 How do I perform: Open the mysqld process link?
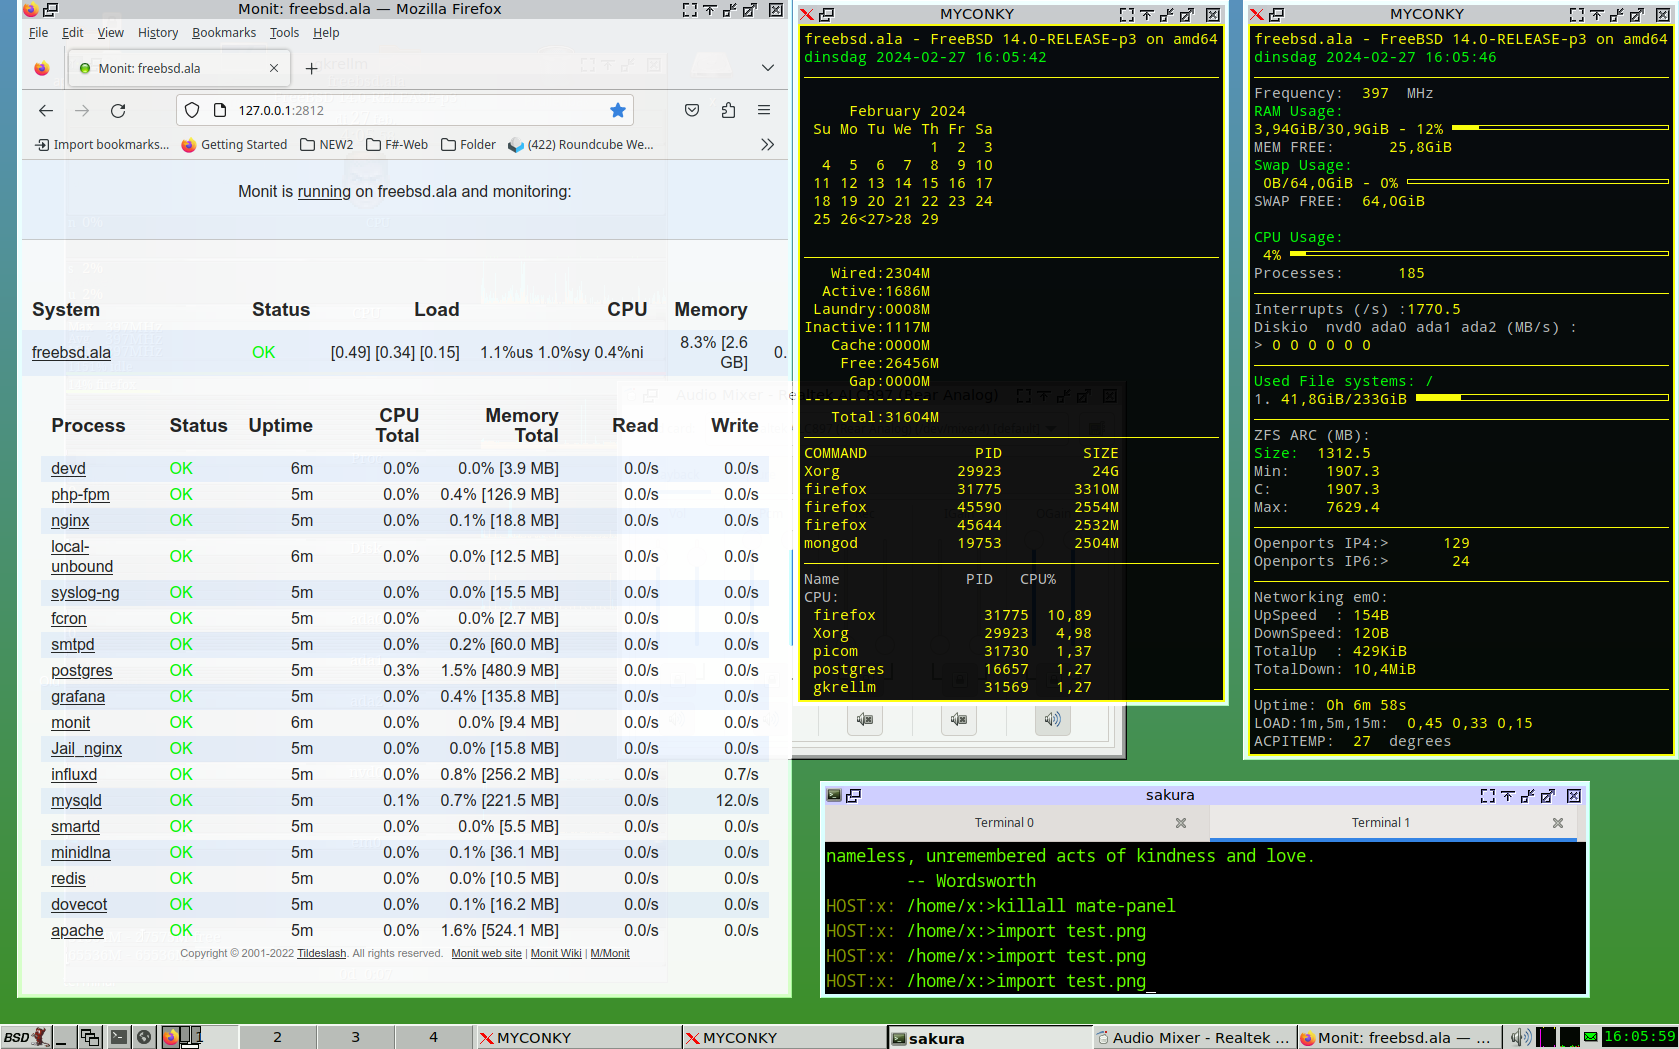(x=76, y=800)
